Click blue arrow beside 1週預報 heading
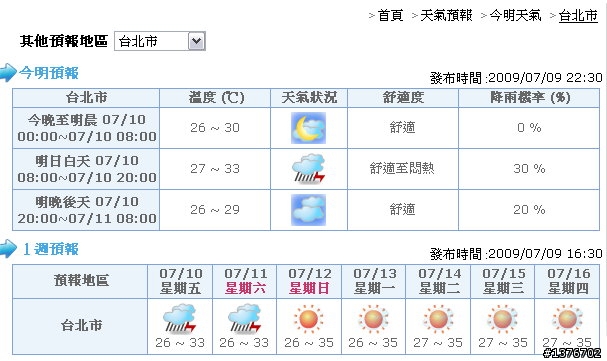The width and height of the screenshot is (607, 361). click(x=8, y=248)
